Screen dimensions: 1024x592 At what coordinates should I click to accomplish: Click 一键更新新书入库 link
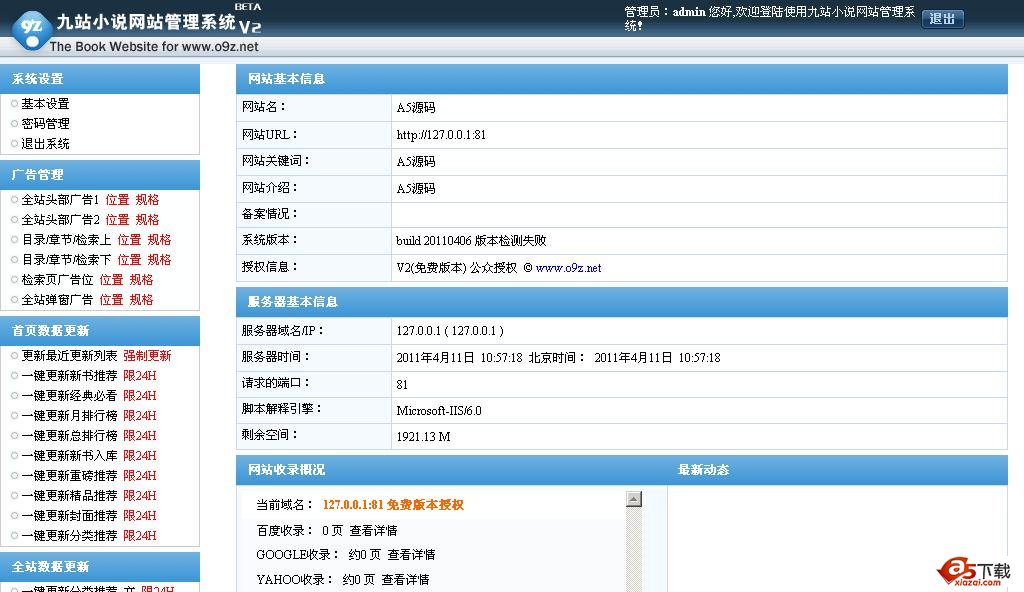(69, 455)
